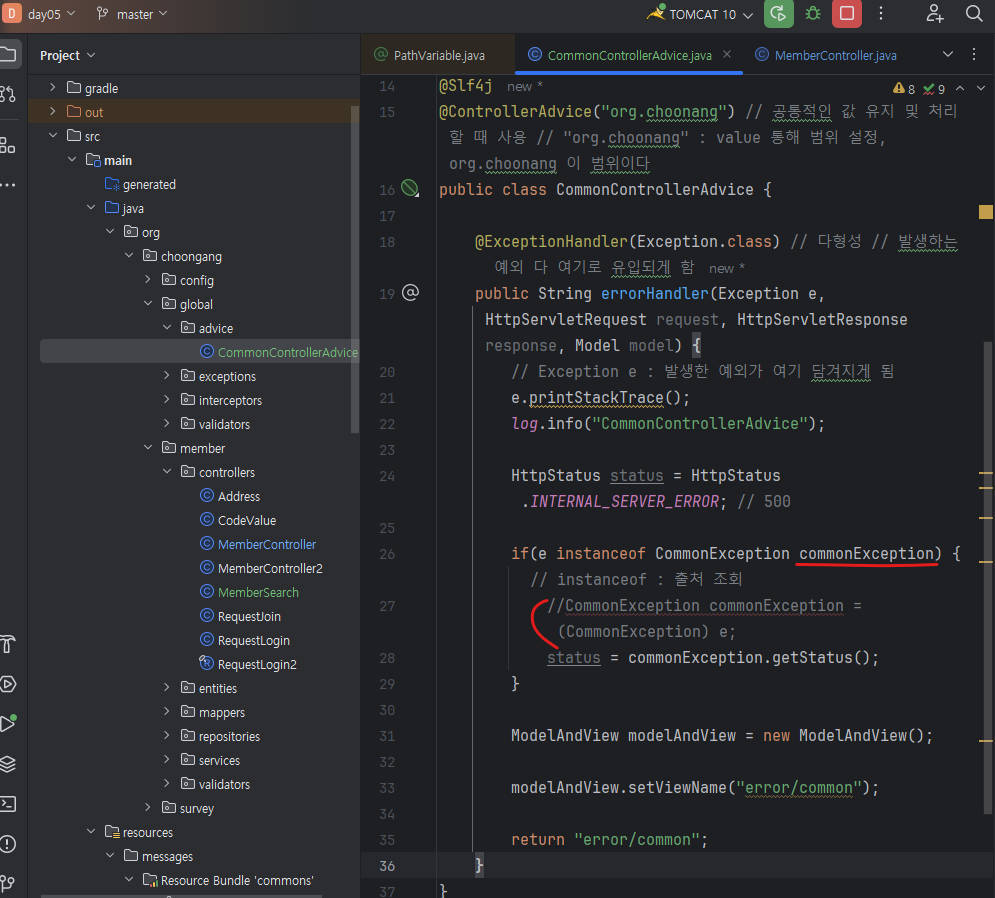
Task: Open the Build hammer tool window
Action: (8, 644)
